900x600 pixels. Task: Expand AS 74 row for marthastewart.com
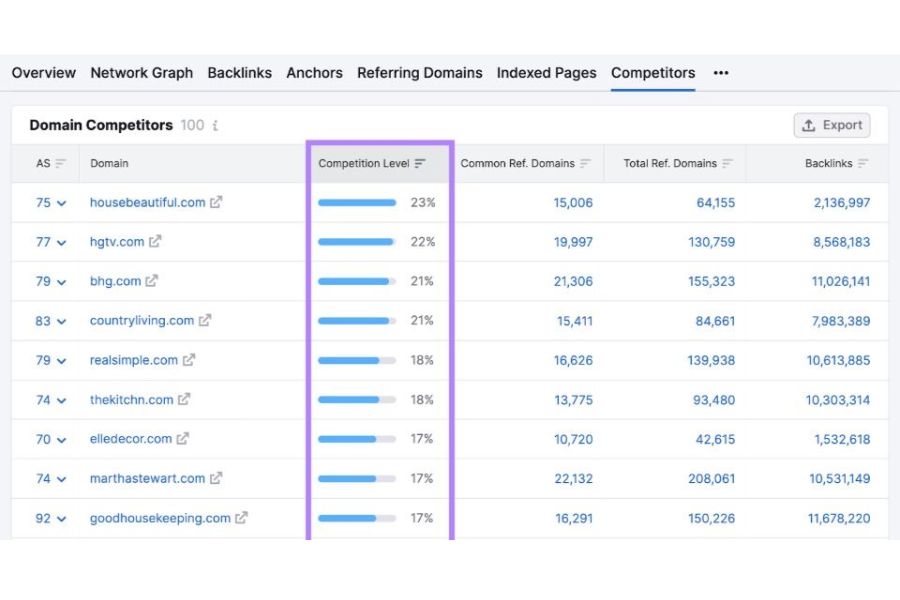(x=61, y=479)
